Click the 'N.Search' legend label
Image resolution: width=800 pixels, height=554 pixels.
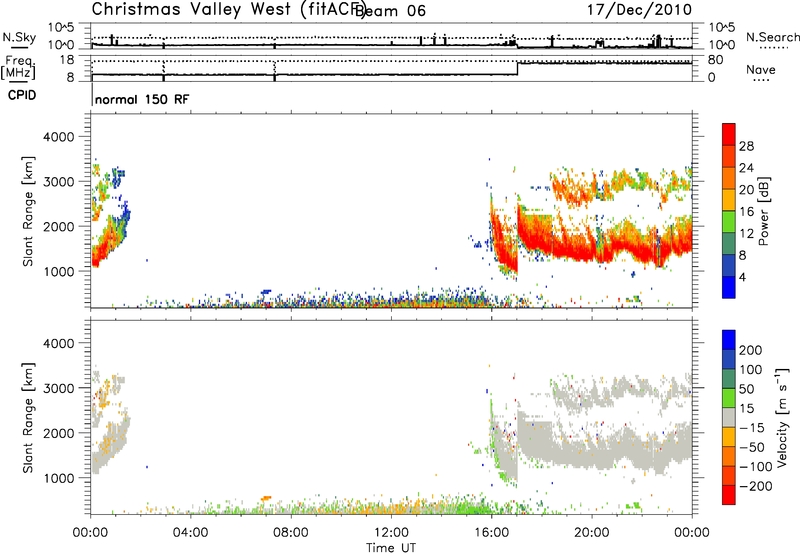(772, 37)
